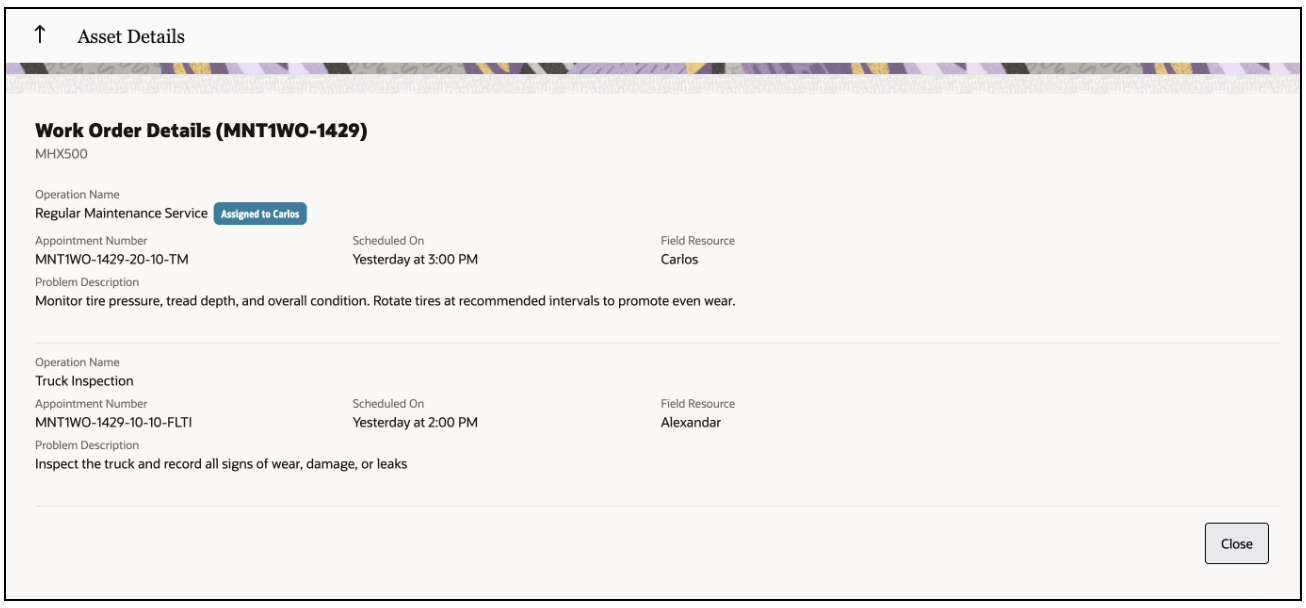Select field resource Carlos
Screen dimensions: 1306x608
coord(679,256)
